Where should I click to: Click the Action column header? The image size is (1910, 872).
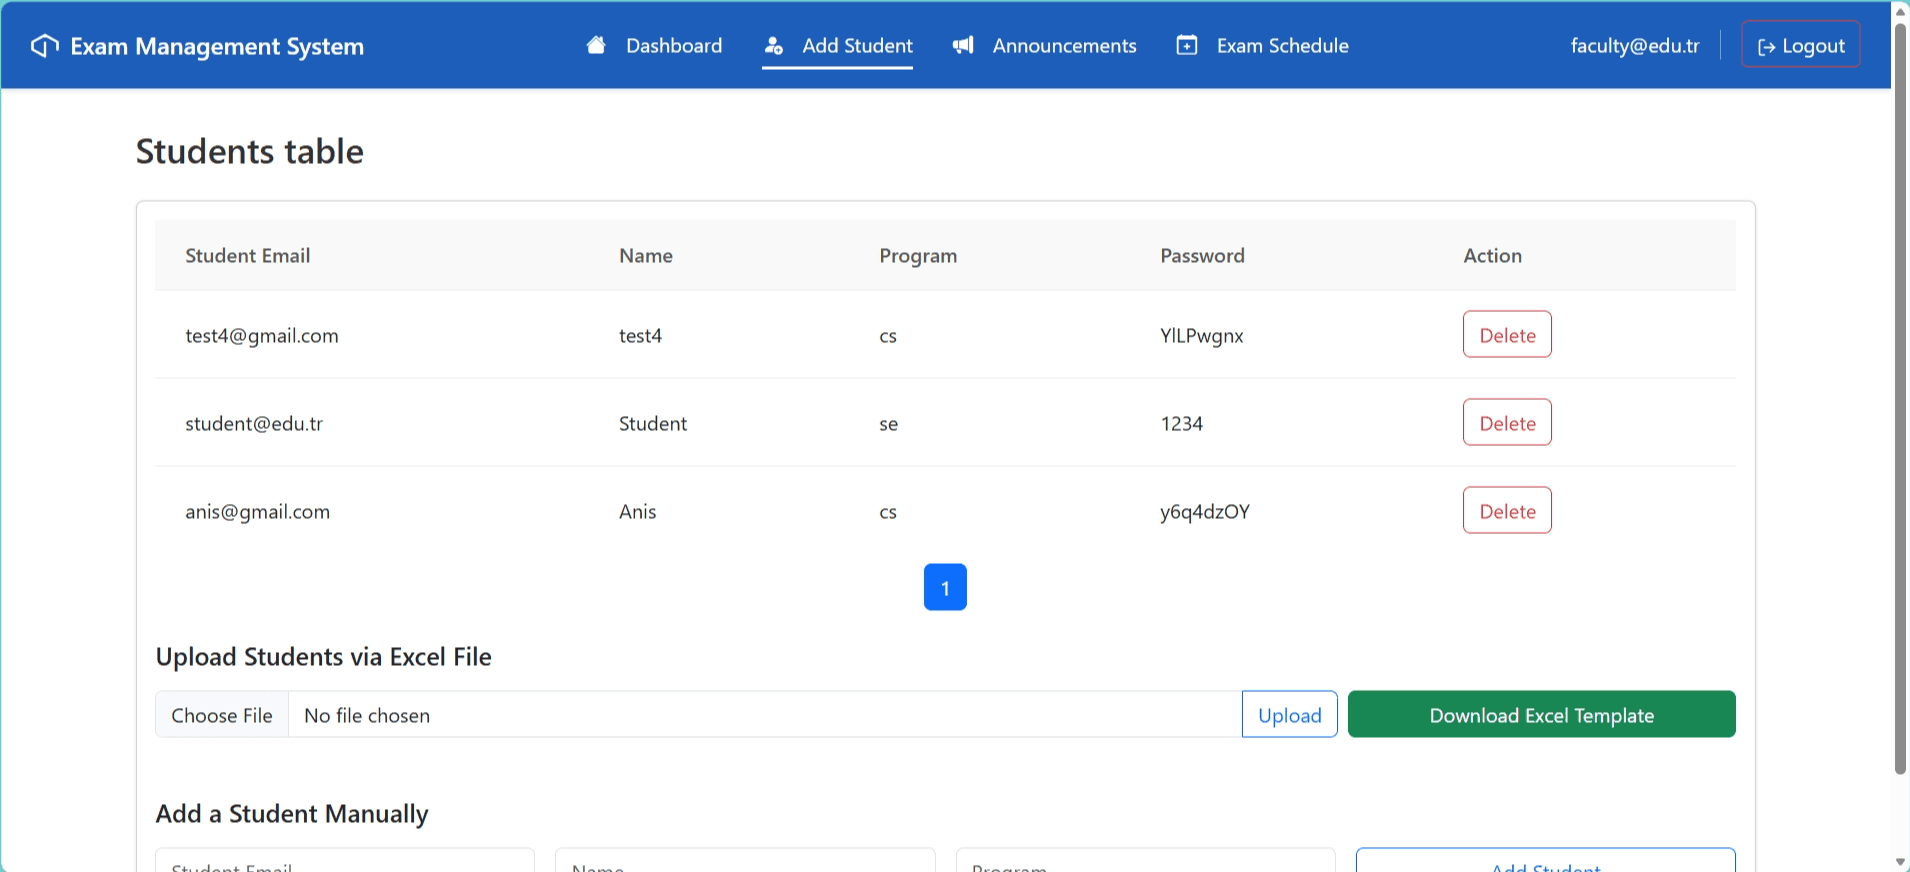1492,256
